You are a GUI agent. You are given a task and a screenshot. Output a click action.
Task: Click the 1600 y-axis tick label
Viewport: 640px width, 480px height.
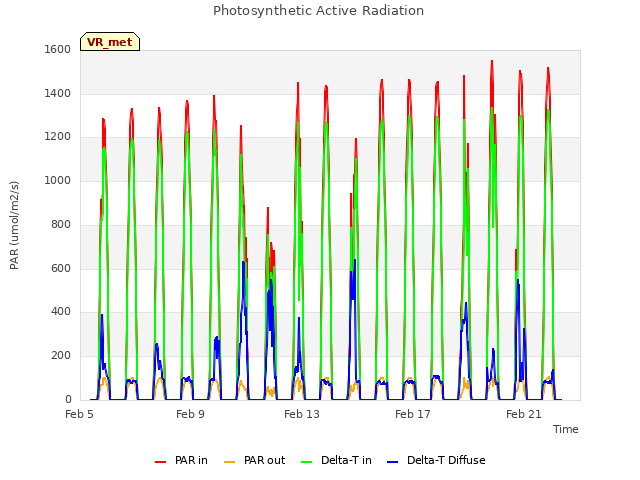tap(58, 49)
